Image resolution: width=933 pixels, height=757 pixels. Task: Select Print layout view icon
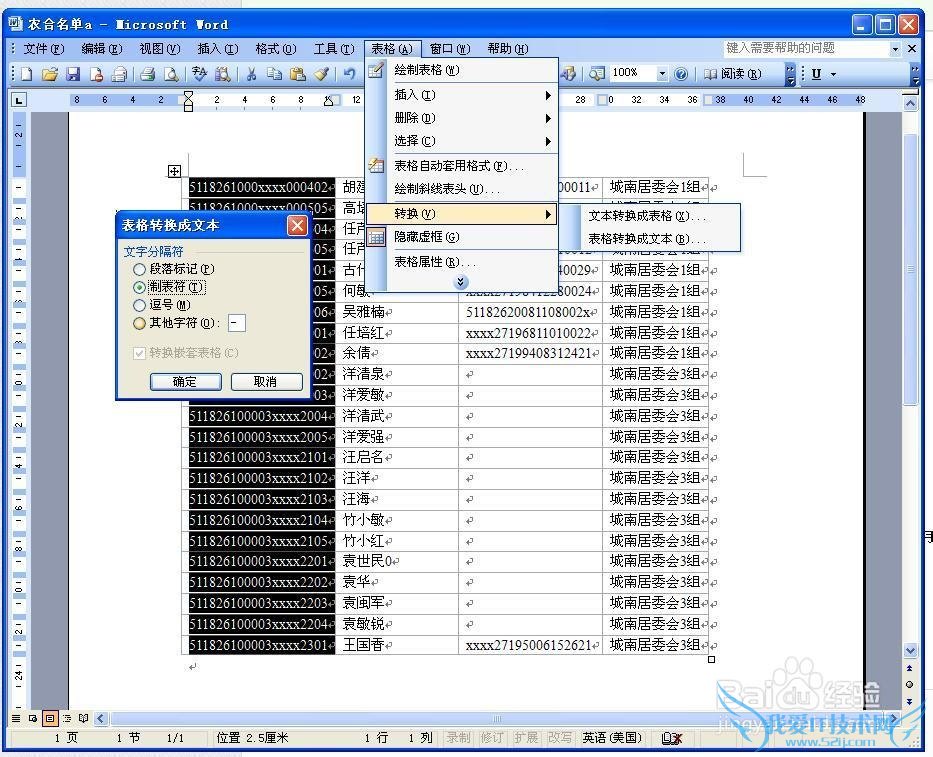[50, 718]
